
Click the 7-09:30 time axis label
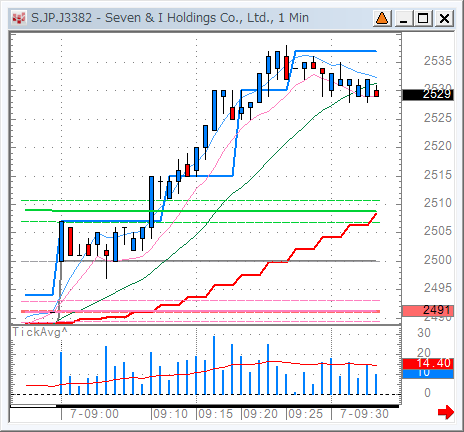click(x=364, y=414)
